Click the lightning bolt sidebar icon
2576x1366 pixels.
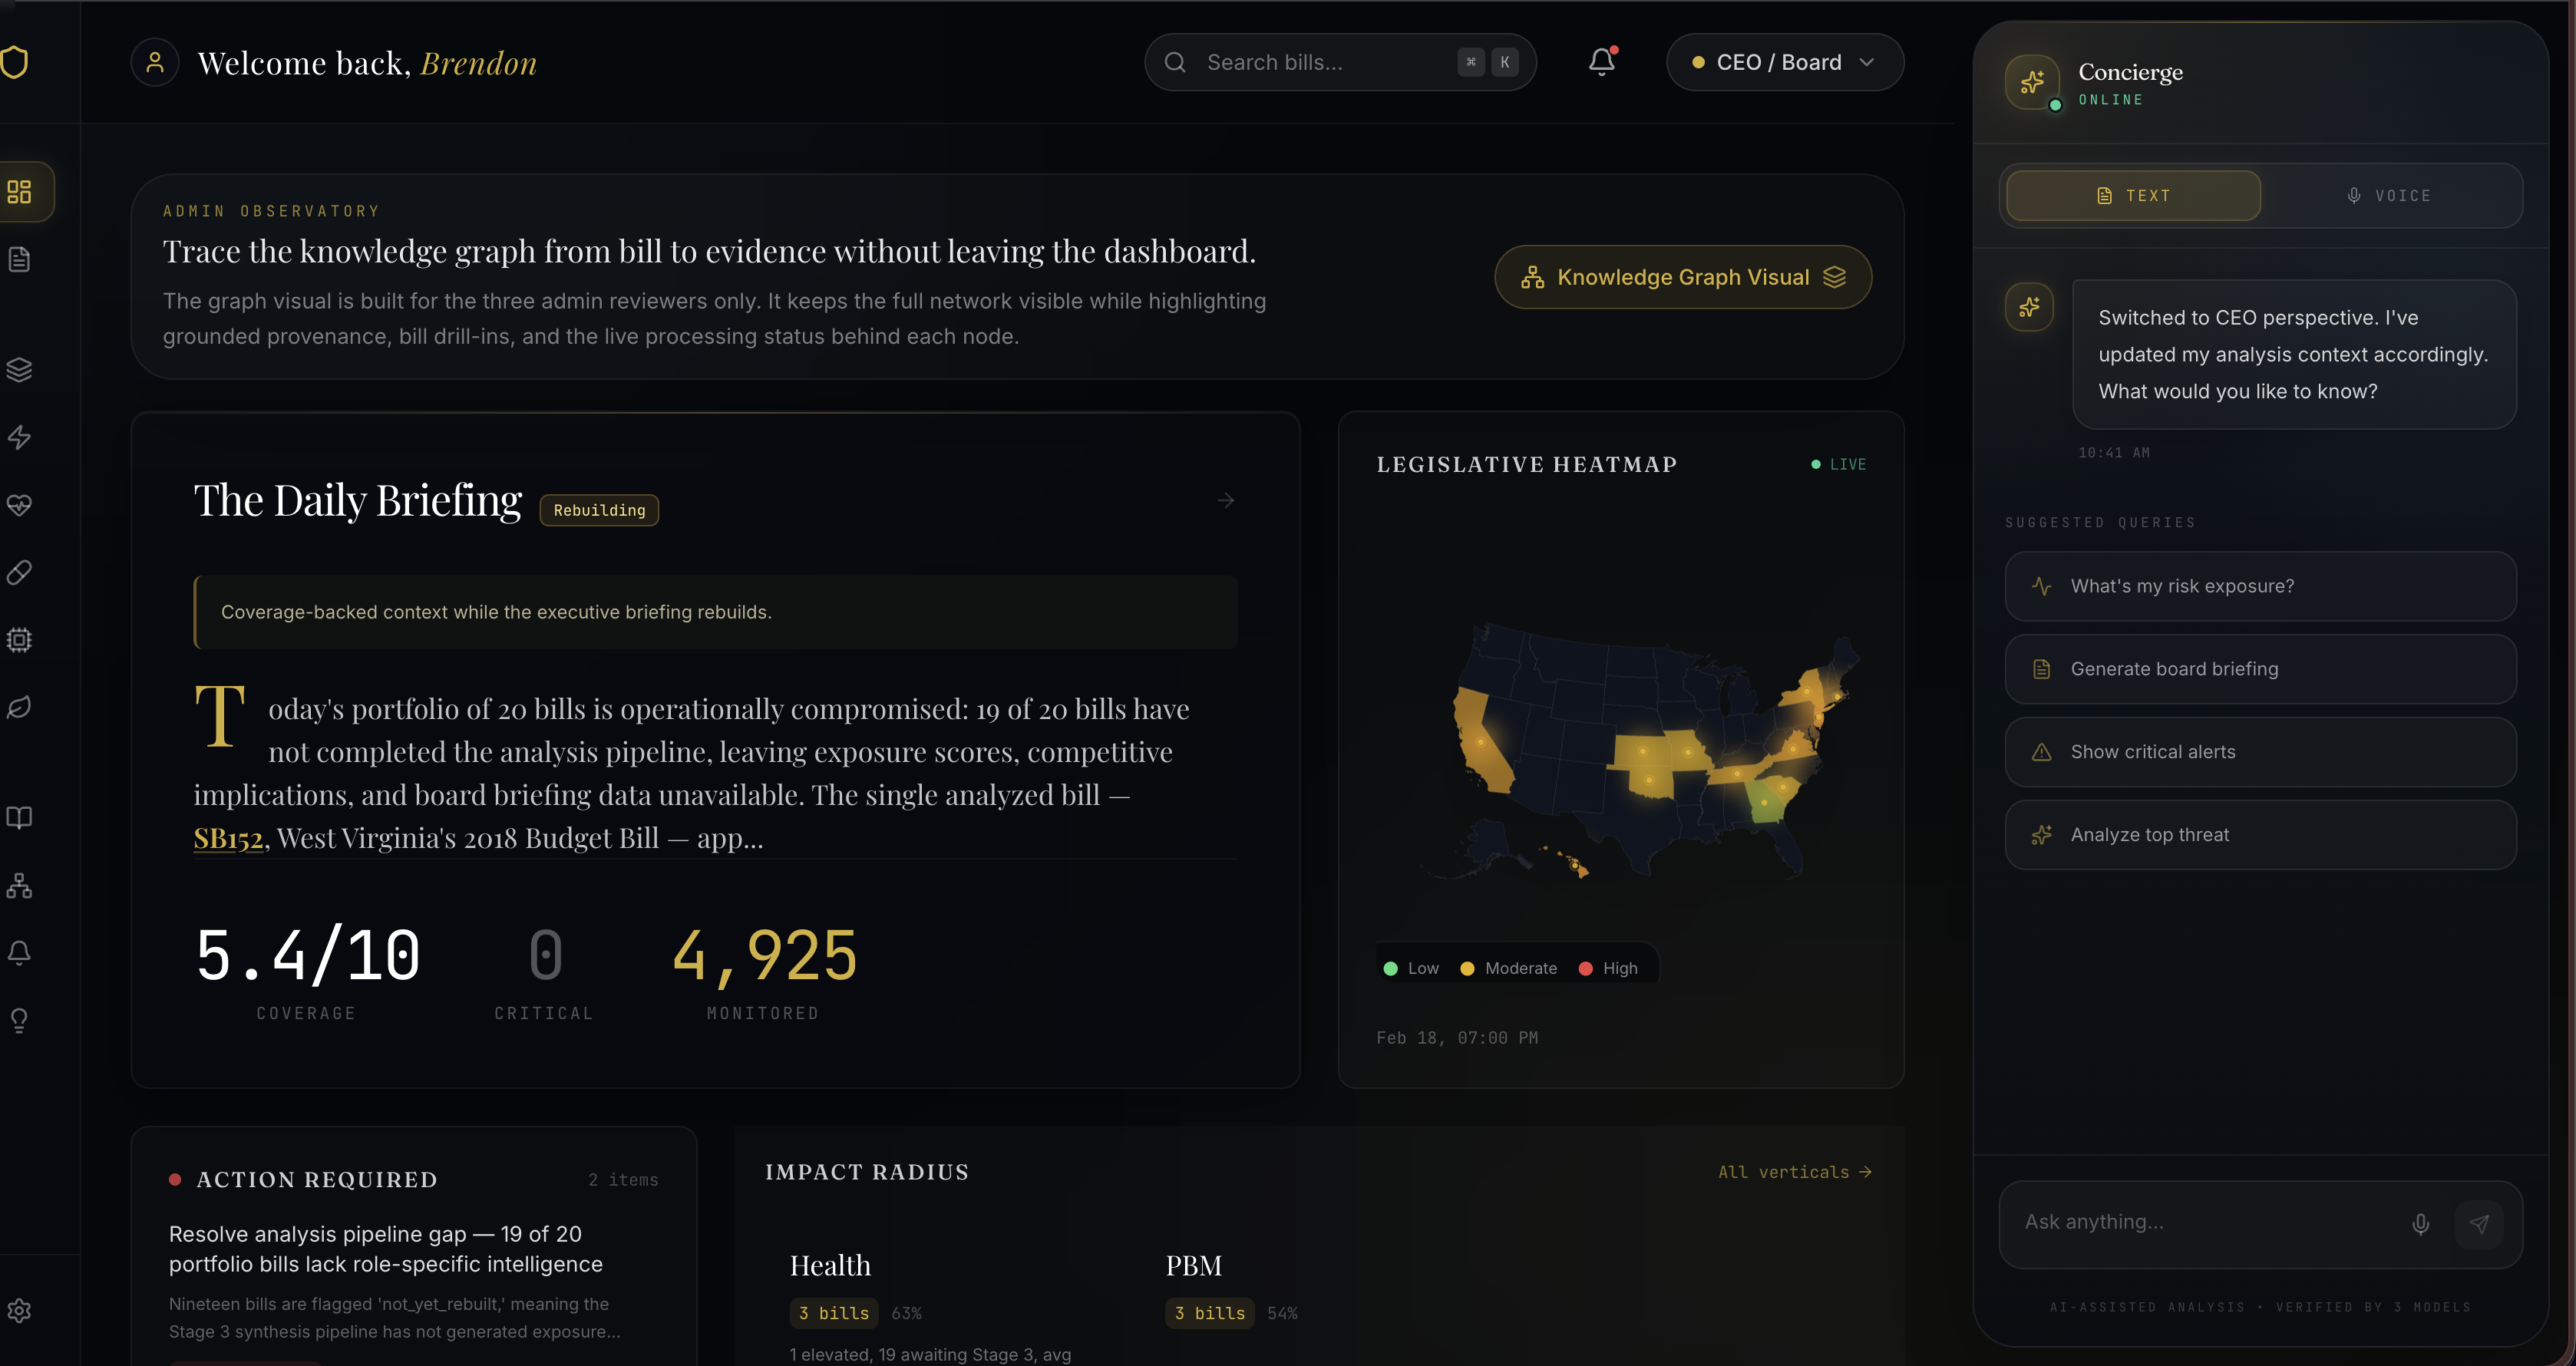point(20,437)
